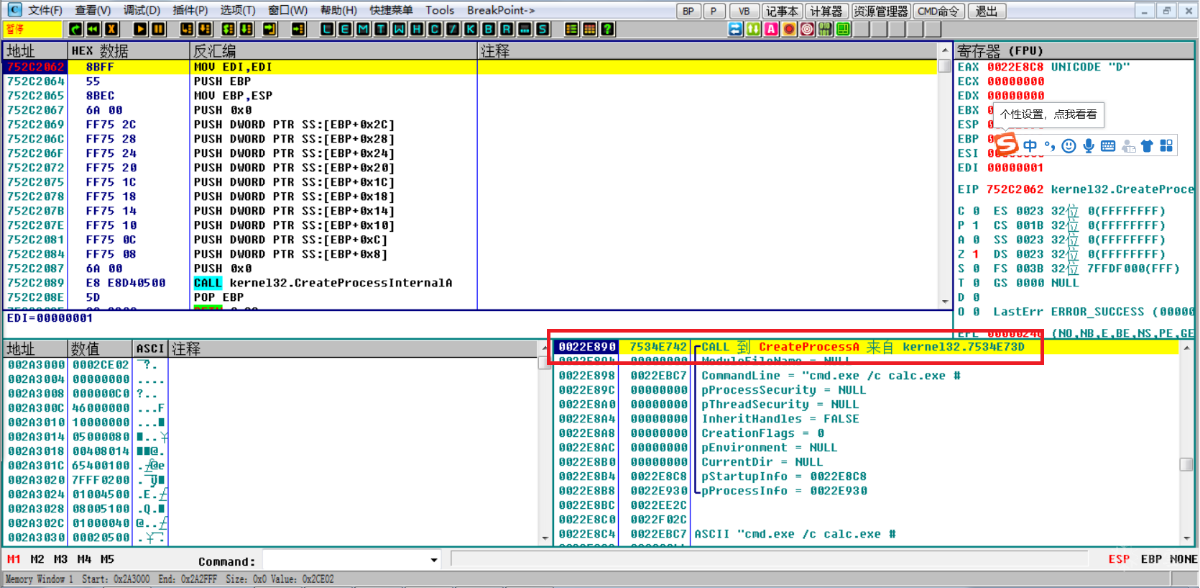Open Threads window (T)
Viewport: 1200px width, 588px height.
click(380, 29)
